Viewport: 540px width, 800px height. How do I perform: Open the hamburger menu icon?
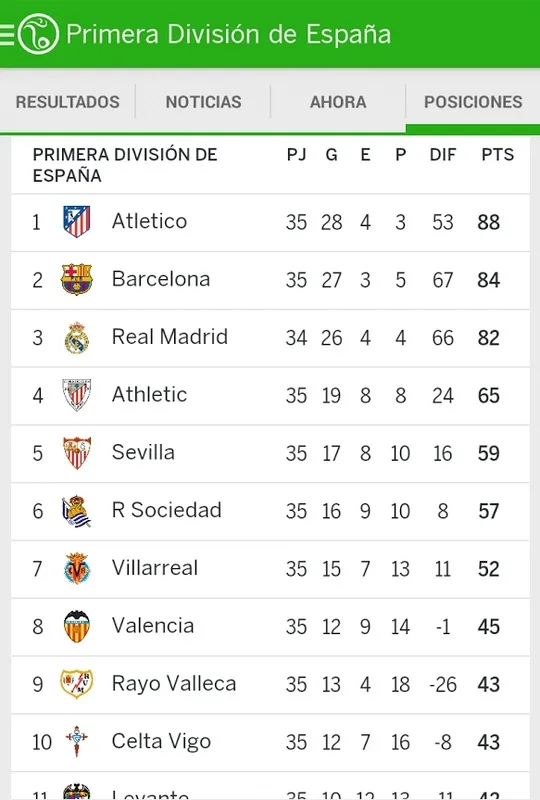click(x=7, y=35)
